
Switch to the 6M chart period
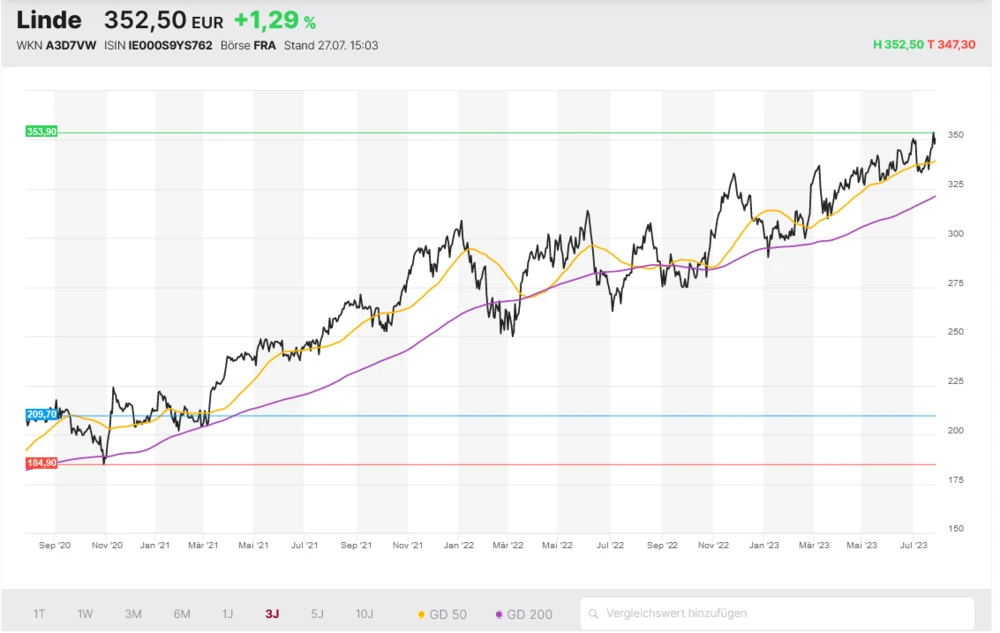coord(181,614)
